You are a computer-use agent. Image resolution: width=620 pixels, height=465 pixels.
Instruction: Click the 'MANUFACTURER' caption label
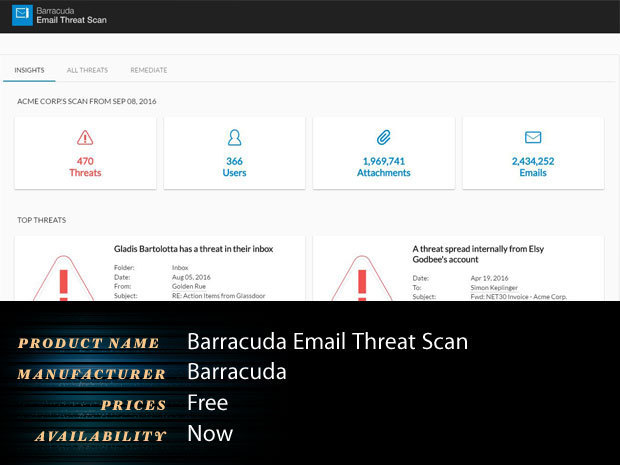[91, 374]
